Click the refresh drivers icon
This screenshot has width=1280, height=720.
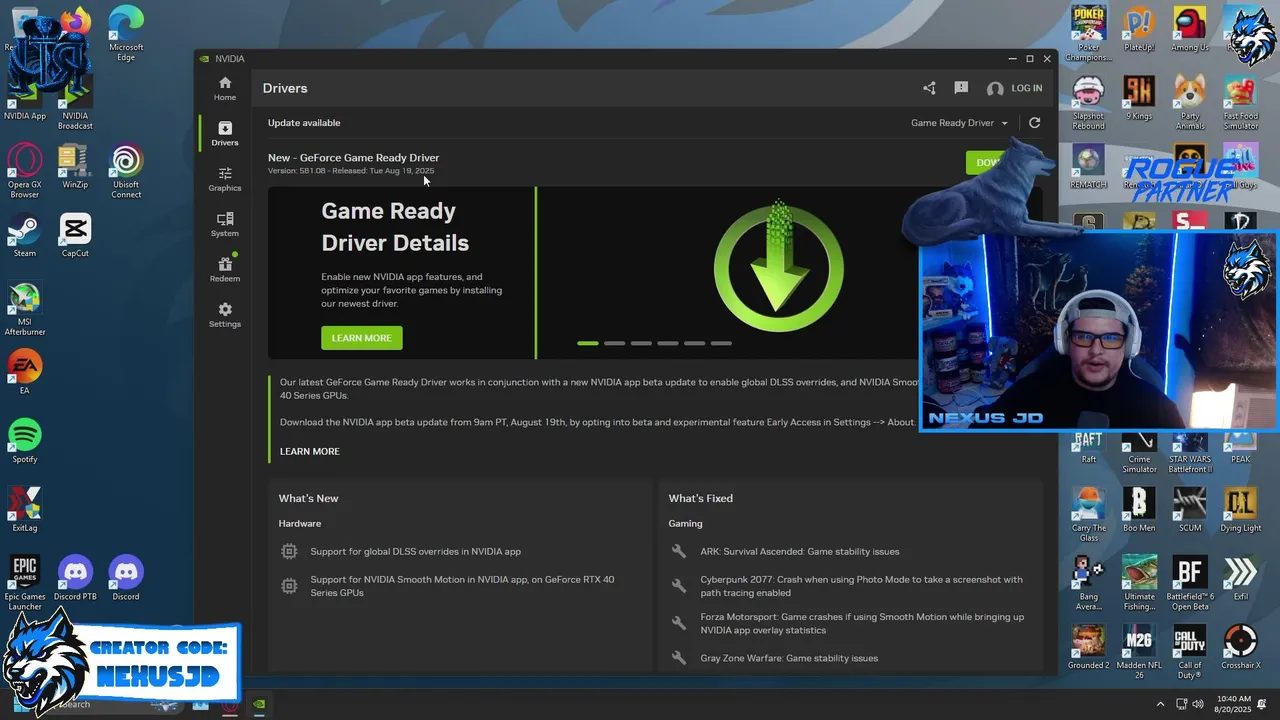click(x=1034, y=123)
